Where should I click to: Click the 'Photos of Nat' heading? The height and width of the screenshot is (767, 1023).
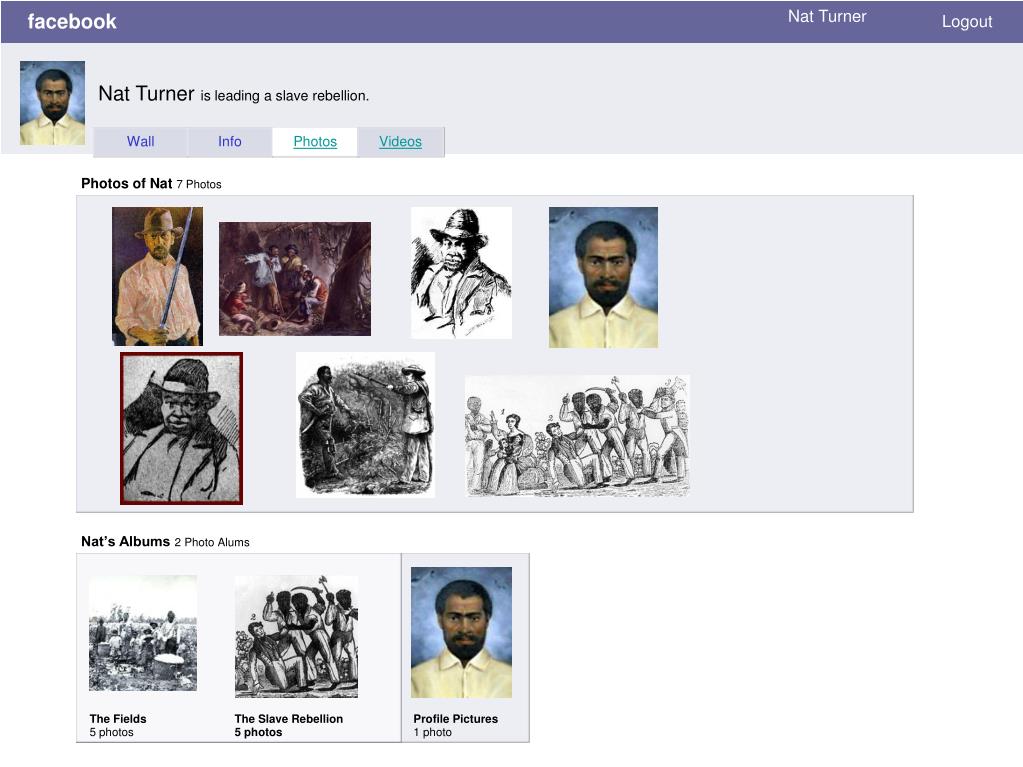127,184
